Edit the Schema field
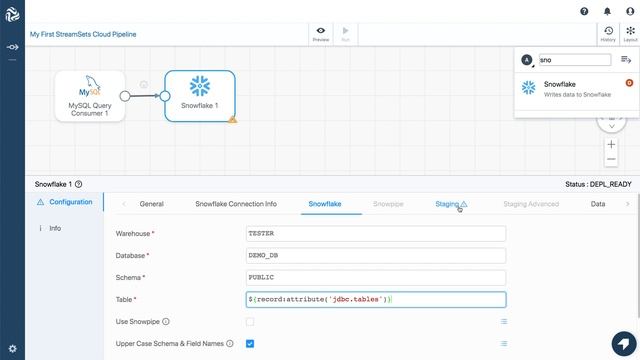This screenshot has height=360, width=640. click(376, 278)
